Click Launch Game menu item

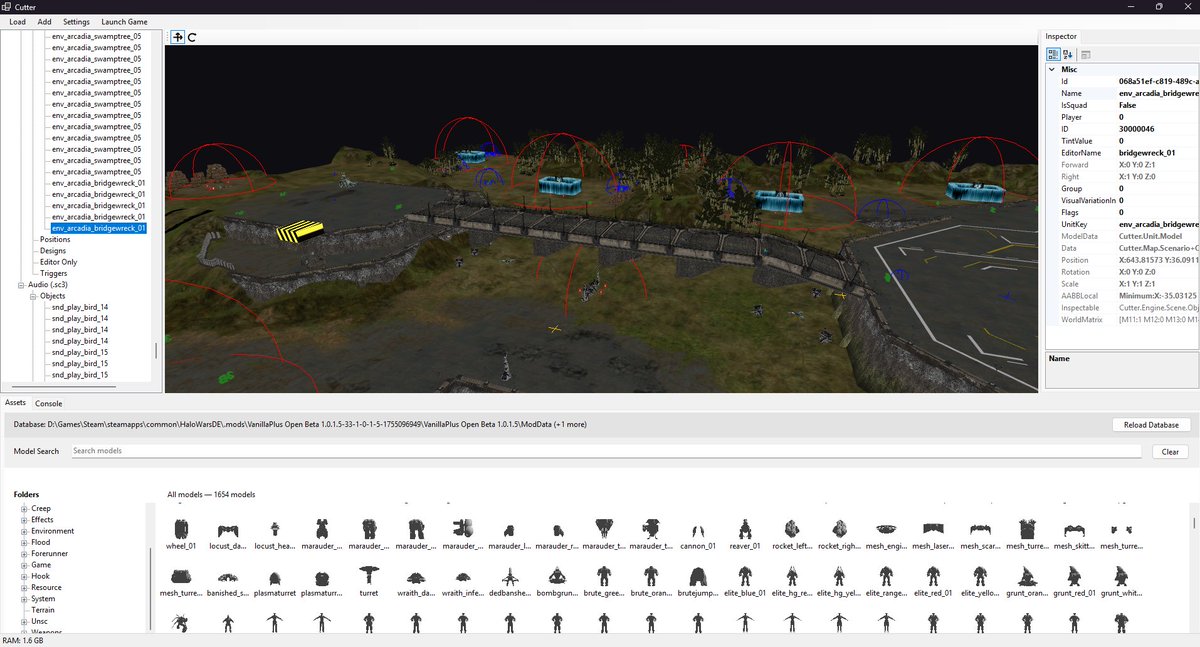[x=124, y=21]
